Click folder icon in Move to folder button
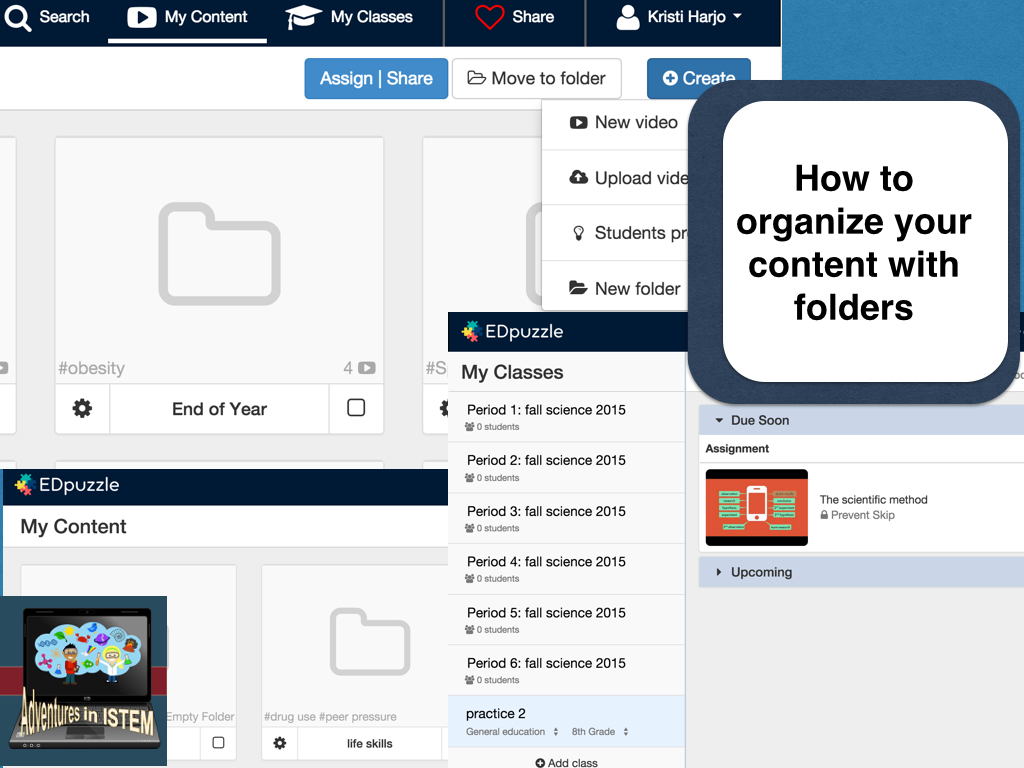 (x=477, y=78)
